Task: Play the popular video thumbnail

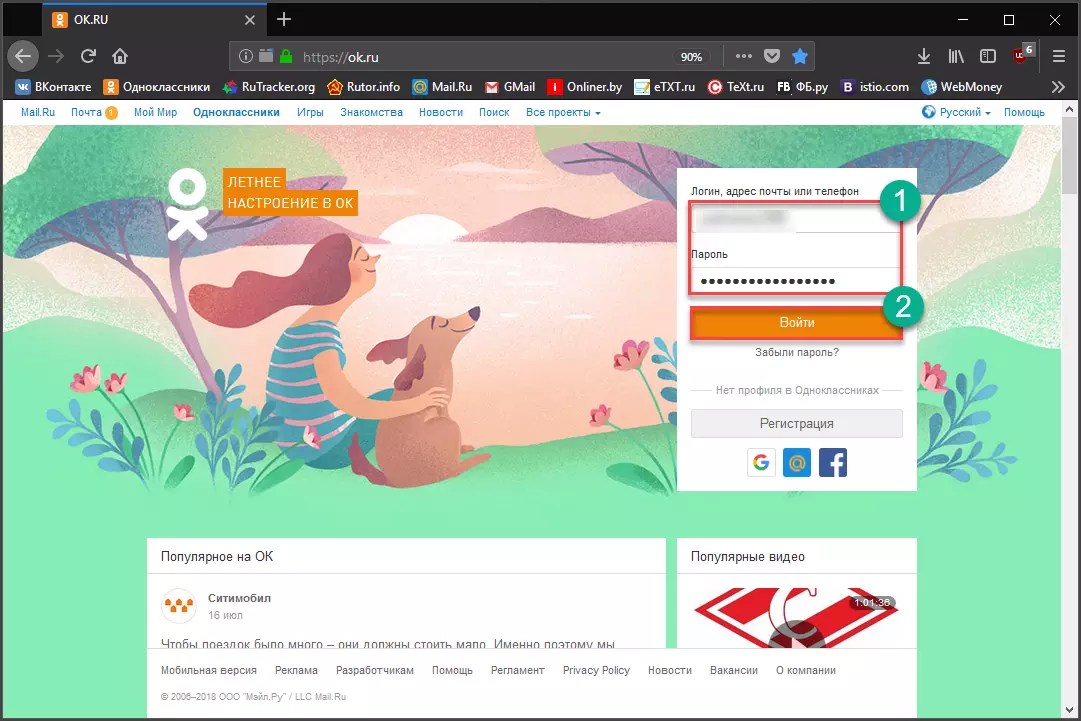Action: tap(796, 618)
